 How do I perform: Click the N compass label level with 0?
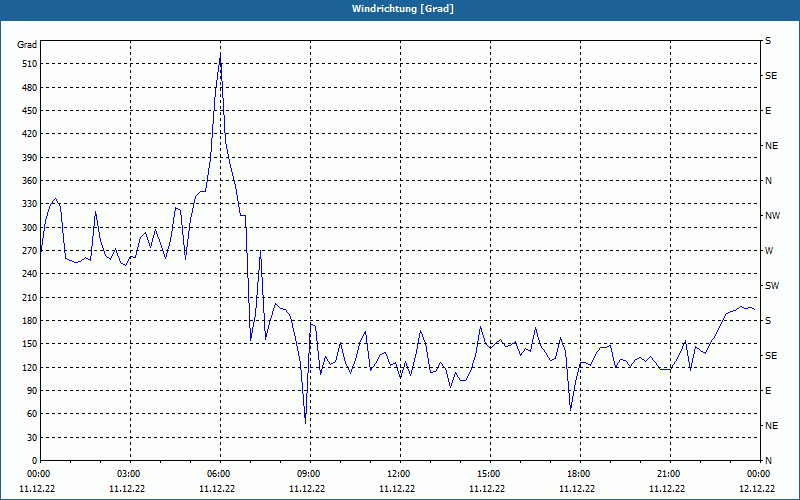coord(768,460)
